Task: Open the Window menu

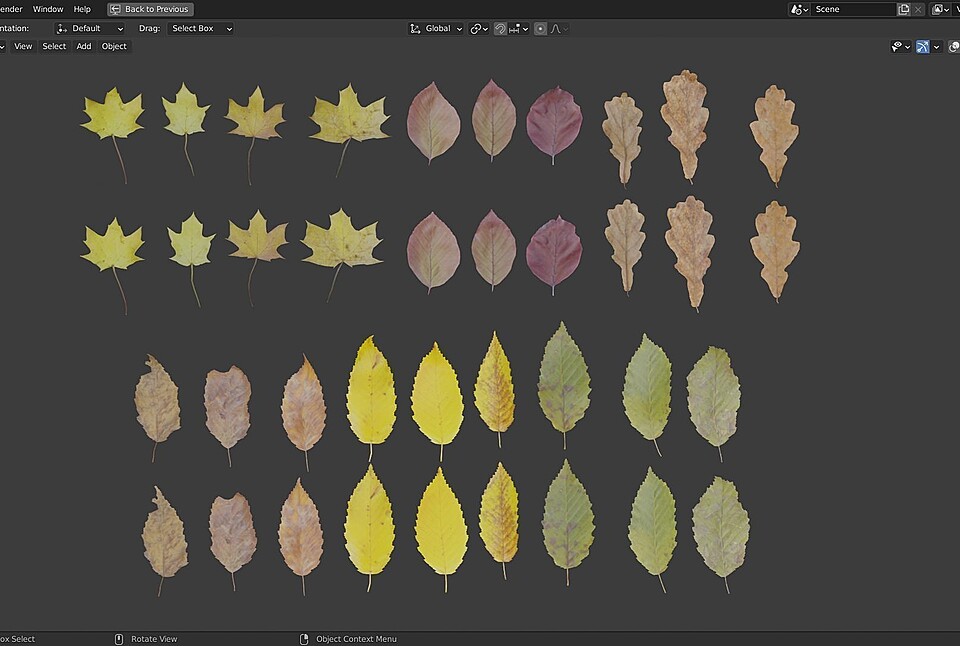Action: click(47, 9)
